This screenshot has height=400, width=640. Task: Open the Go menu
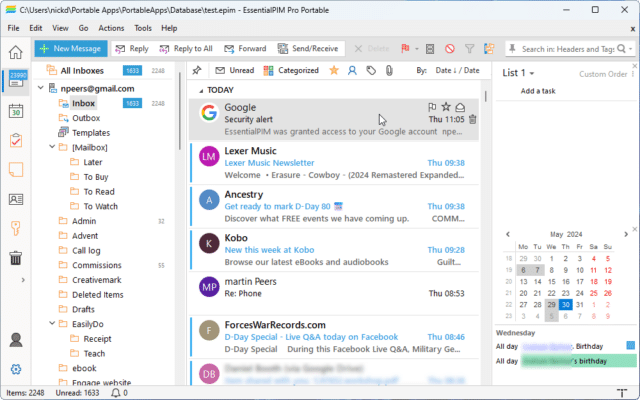(83, 28)
